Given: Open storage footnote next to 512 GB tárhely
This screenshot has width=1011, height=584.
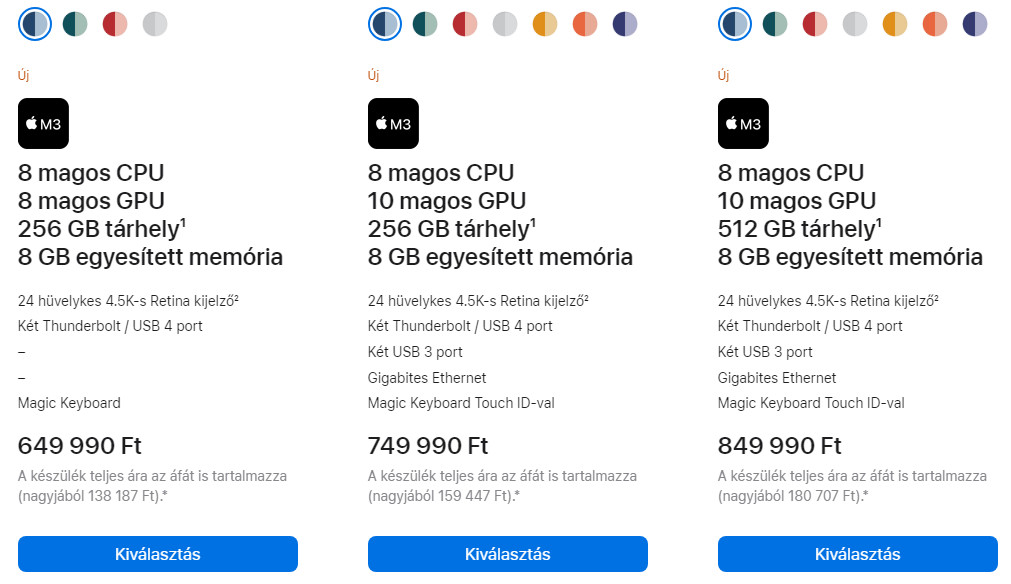Looking at the screenshot, I should coord(880,222).
